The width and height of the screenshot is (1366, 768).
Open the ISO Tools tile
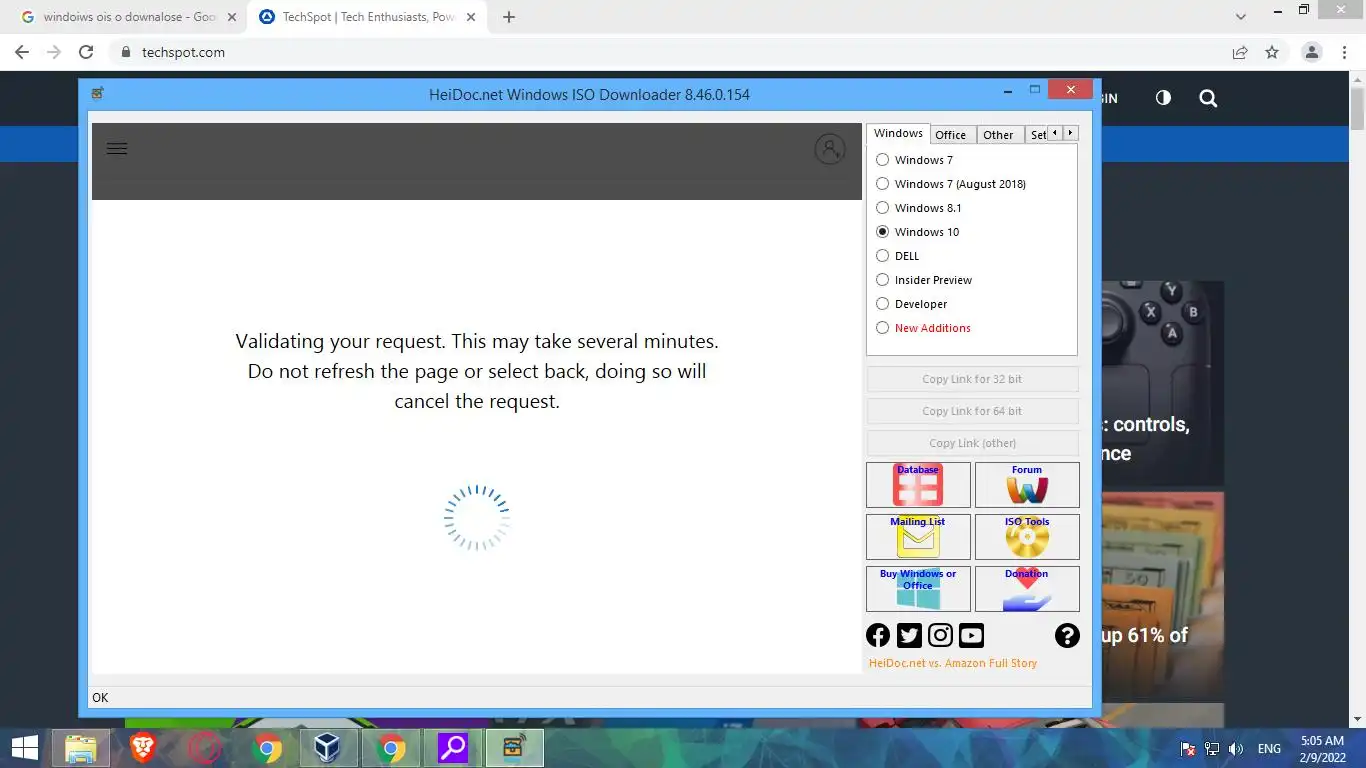(x=1027, y=536)
